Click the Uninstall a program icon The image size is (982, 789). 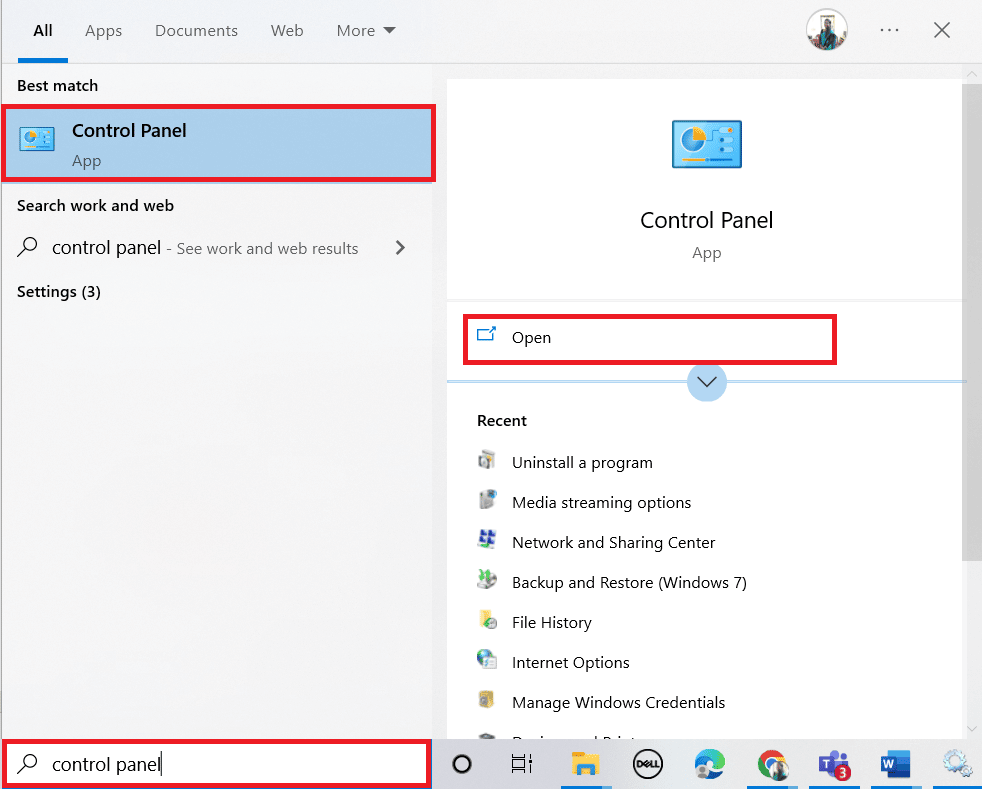point(487,461)
